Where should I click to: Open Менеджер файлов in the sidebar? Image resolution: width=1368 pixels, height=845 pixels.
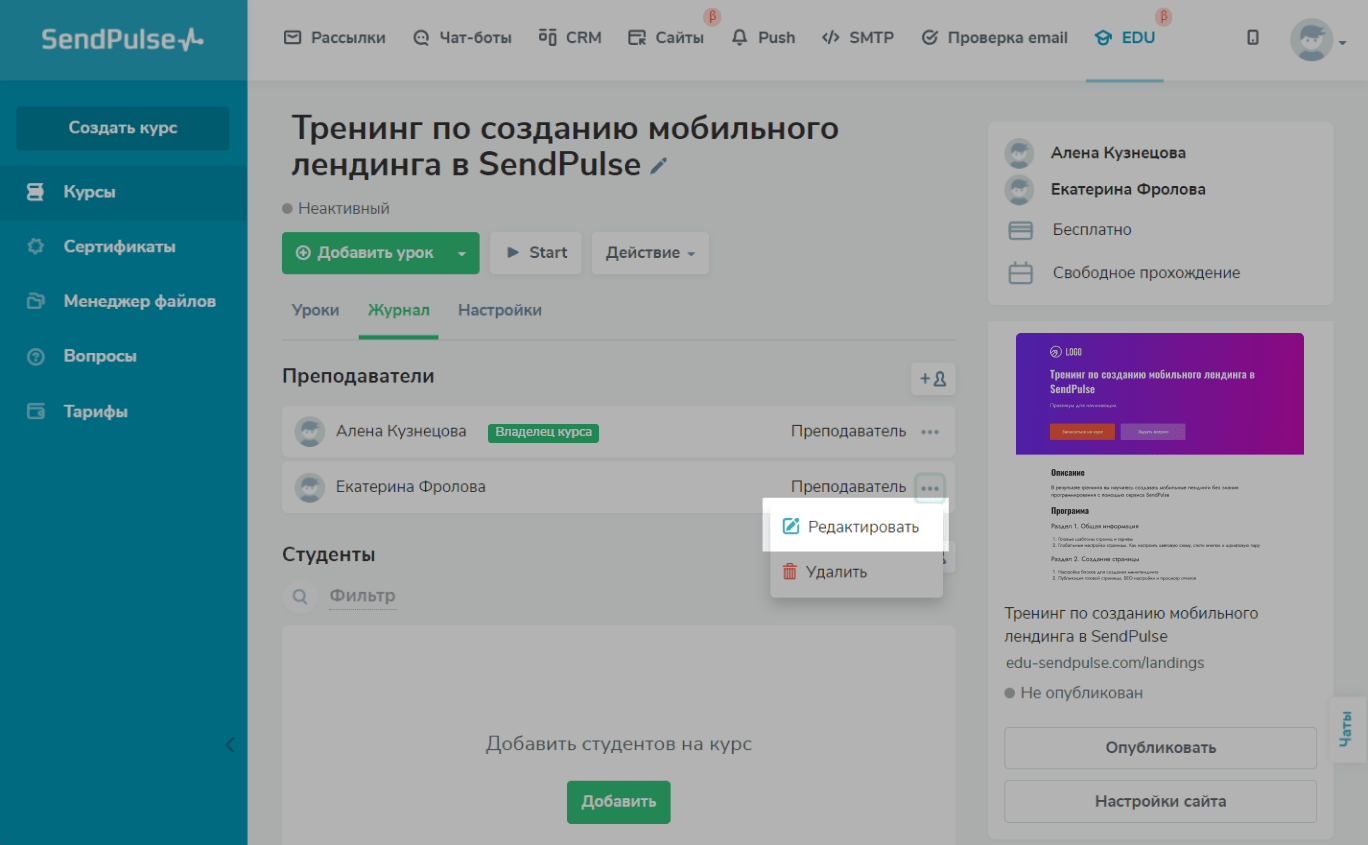pos(123,301)
